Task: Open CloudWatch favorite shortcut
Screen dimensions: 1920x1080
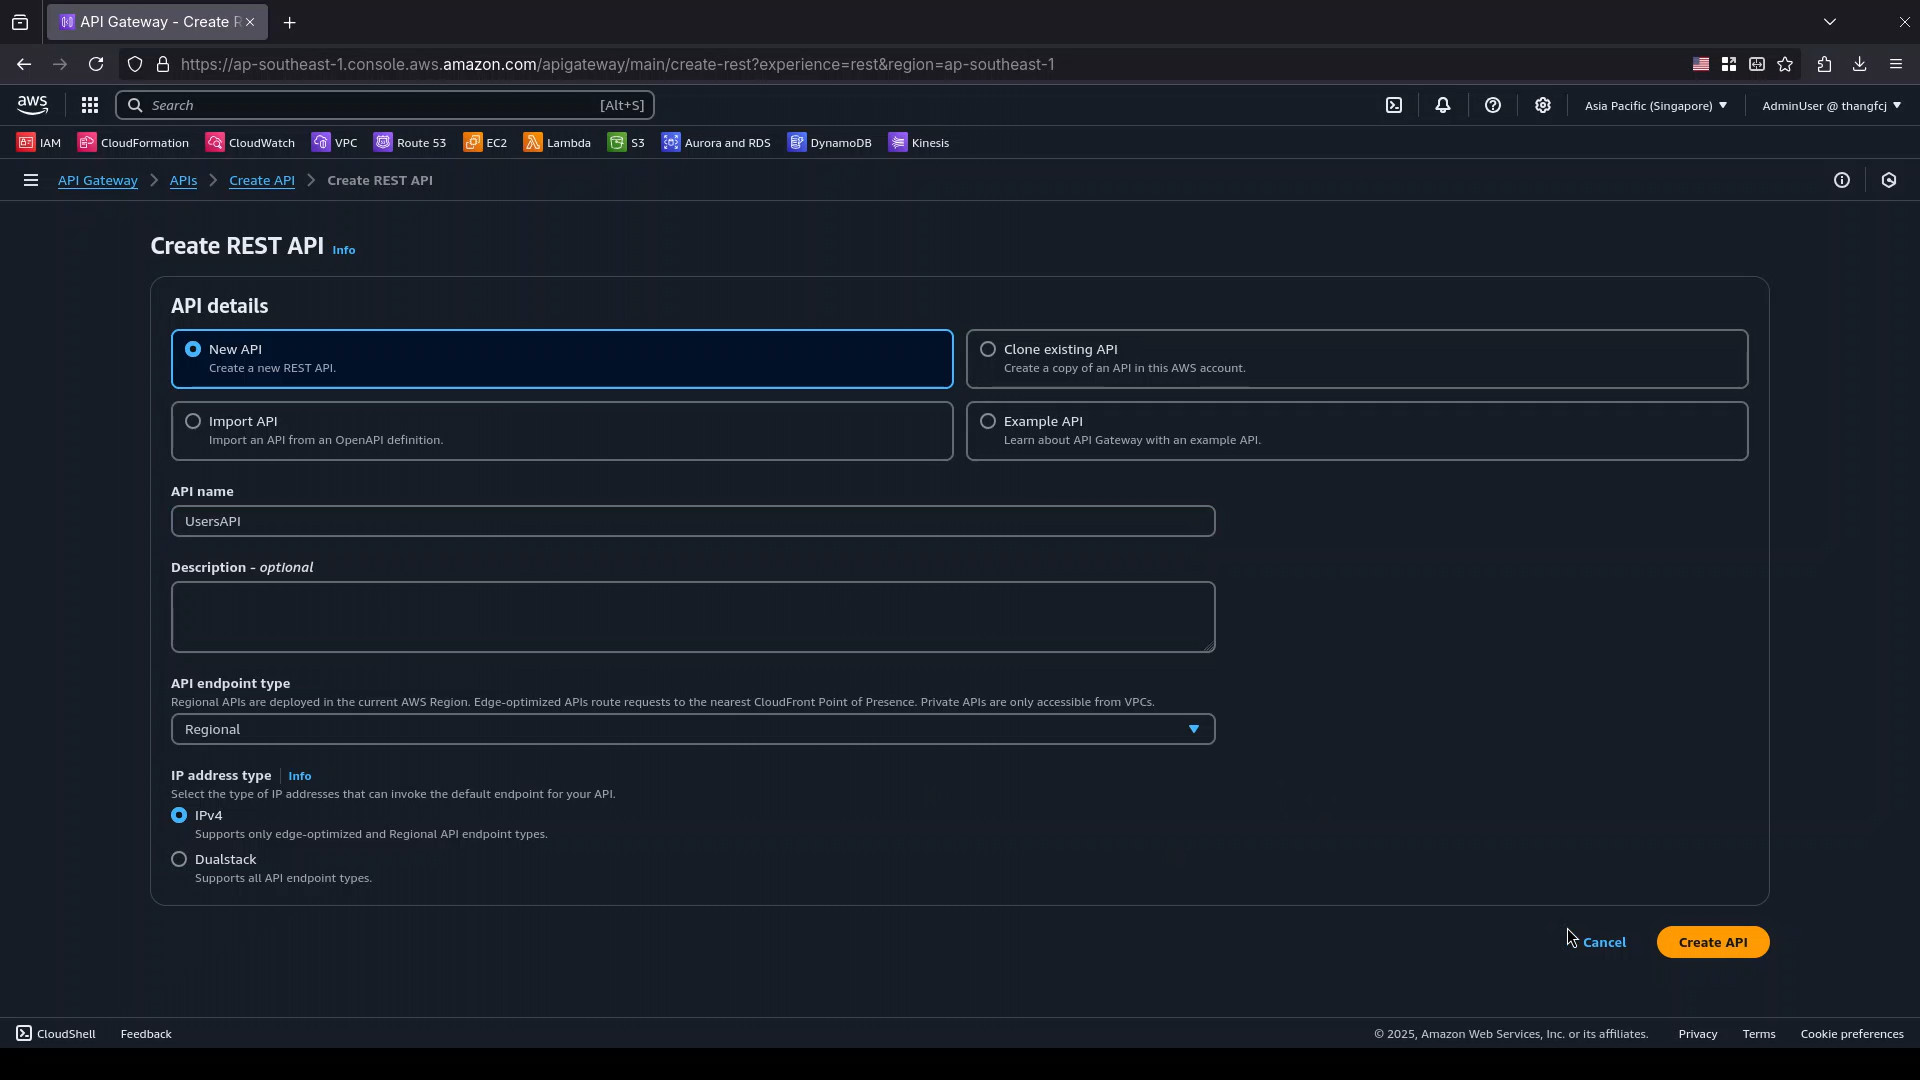Action: [x=250, y=143]
